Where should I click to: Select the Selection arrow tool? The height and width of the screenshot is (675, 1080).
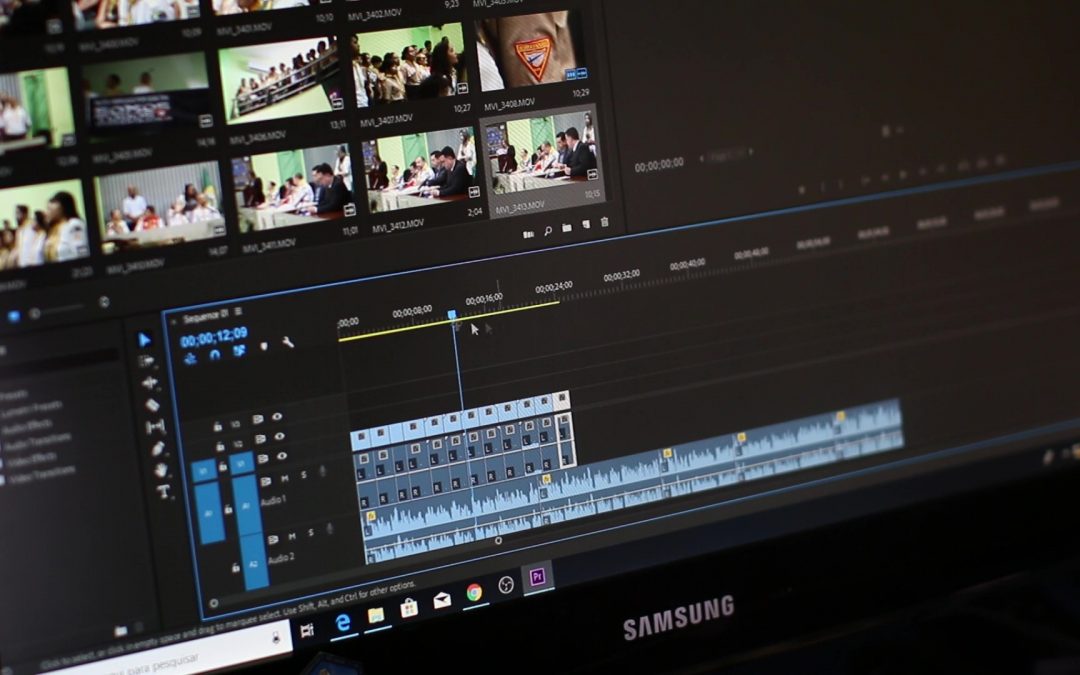pos(144,340)
